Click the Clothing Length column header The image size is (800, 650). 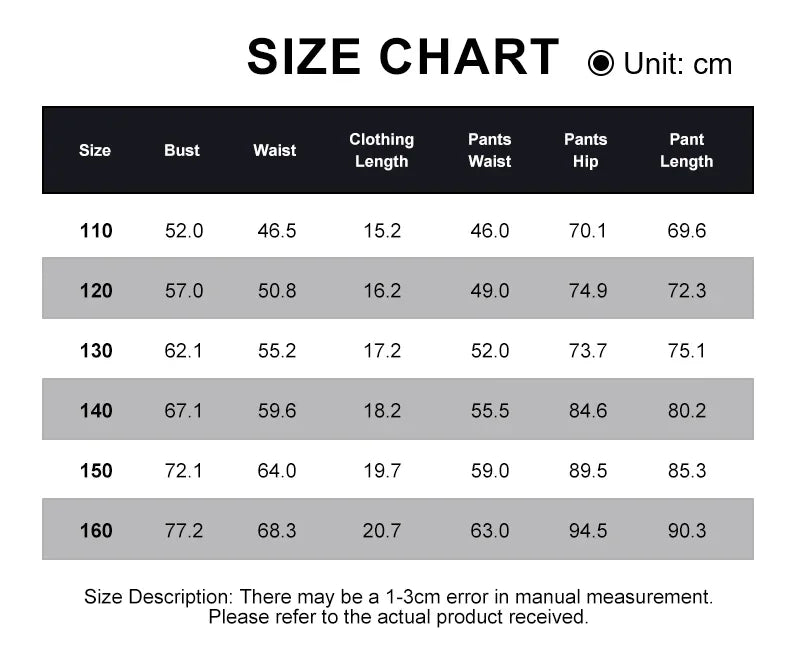(x=381, y=150)
